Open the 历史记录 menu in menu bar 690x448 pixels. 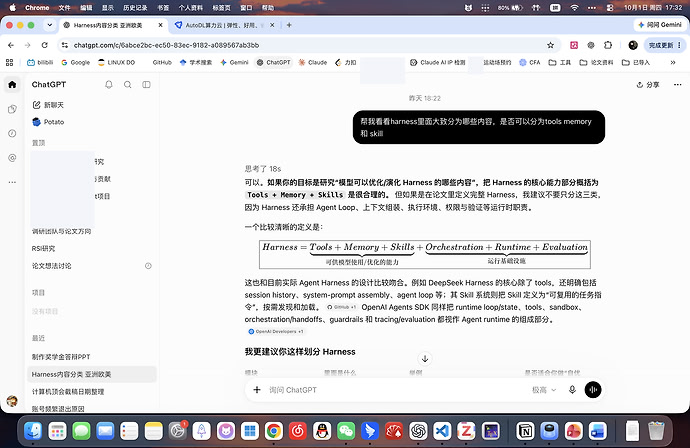point(135,7)
